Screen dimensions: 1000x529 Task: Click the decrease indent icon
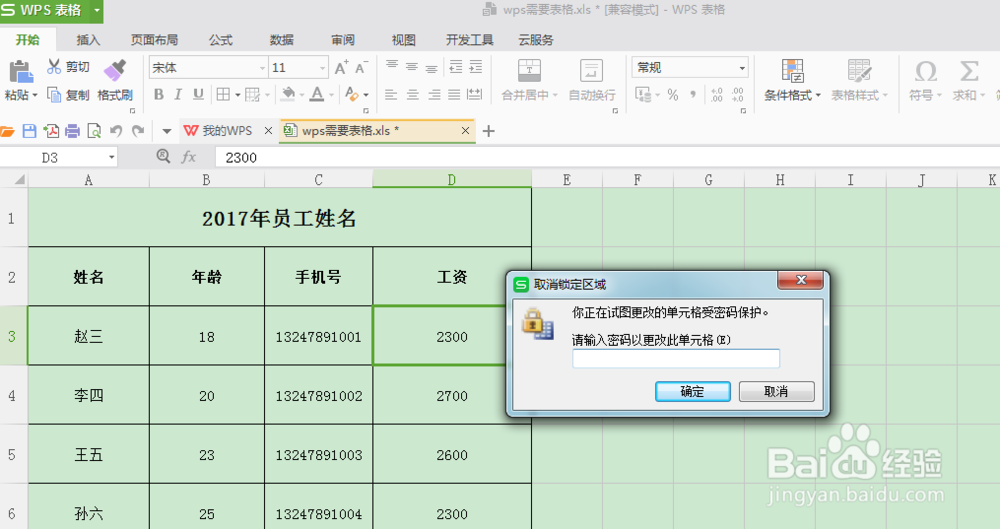[456, 66]
